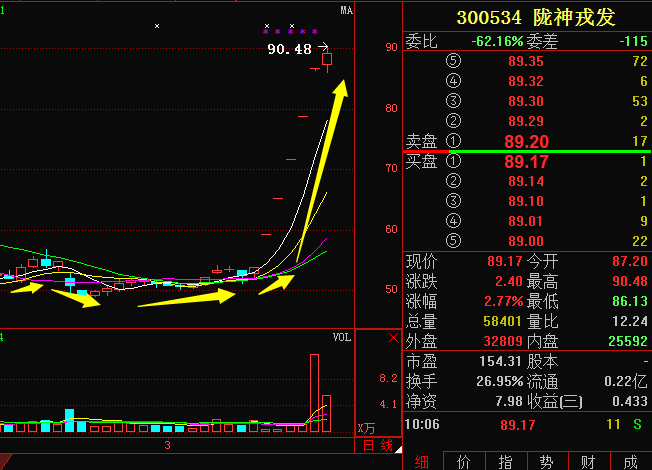
Task: Click the 90.48 high price label on the chart
Action: click(289, 48)
